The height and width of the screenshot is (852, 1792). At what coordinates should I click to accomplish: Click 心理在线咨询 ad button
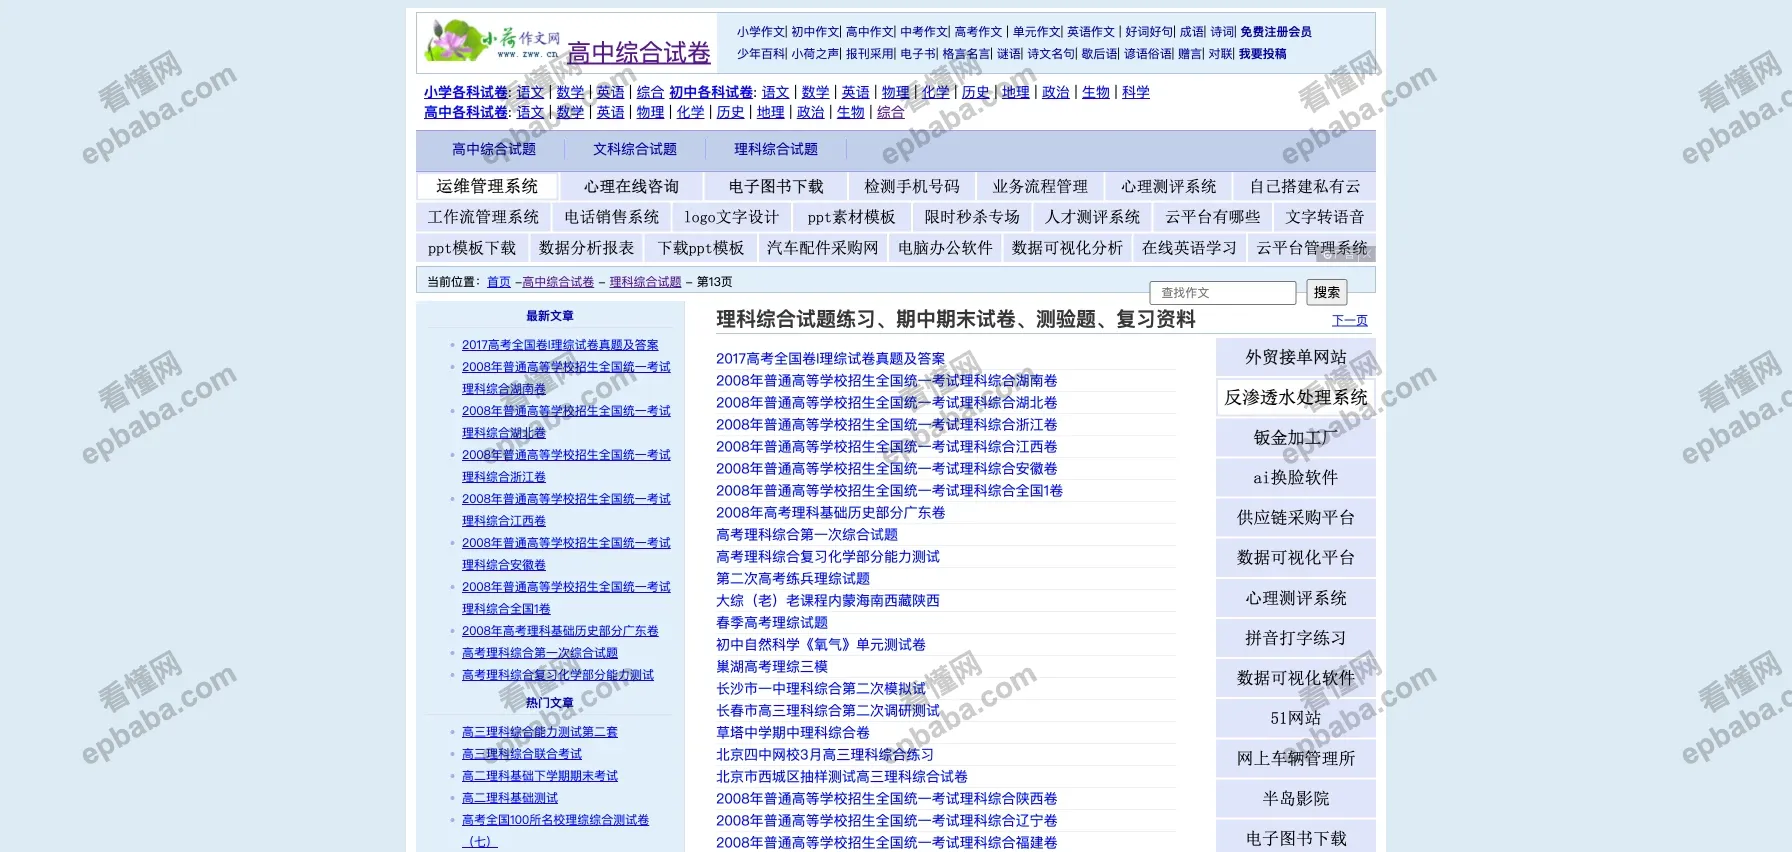632,186
